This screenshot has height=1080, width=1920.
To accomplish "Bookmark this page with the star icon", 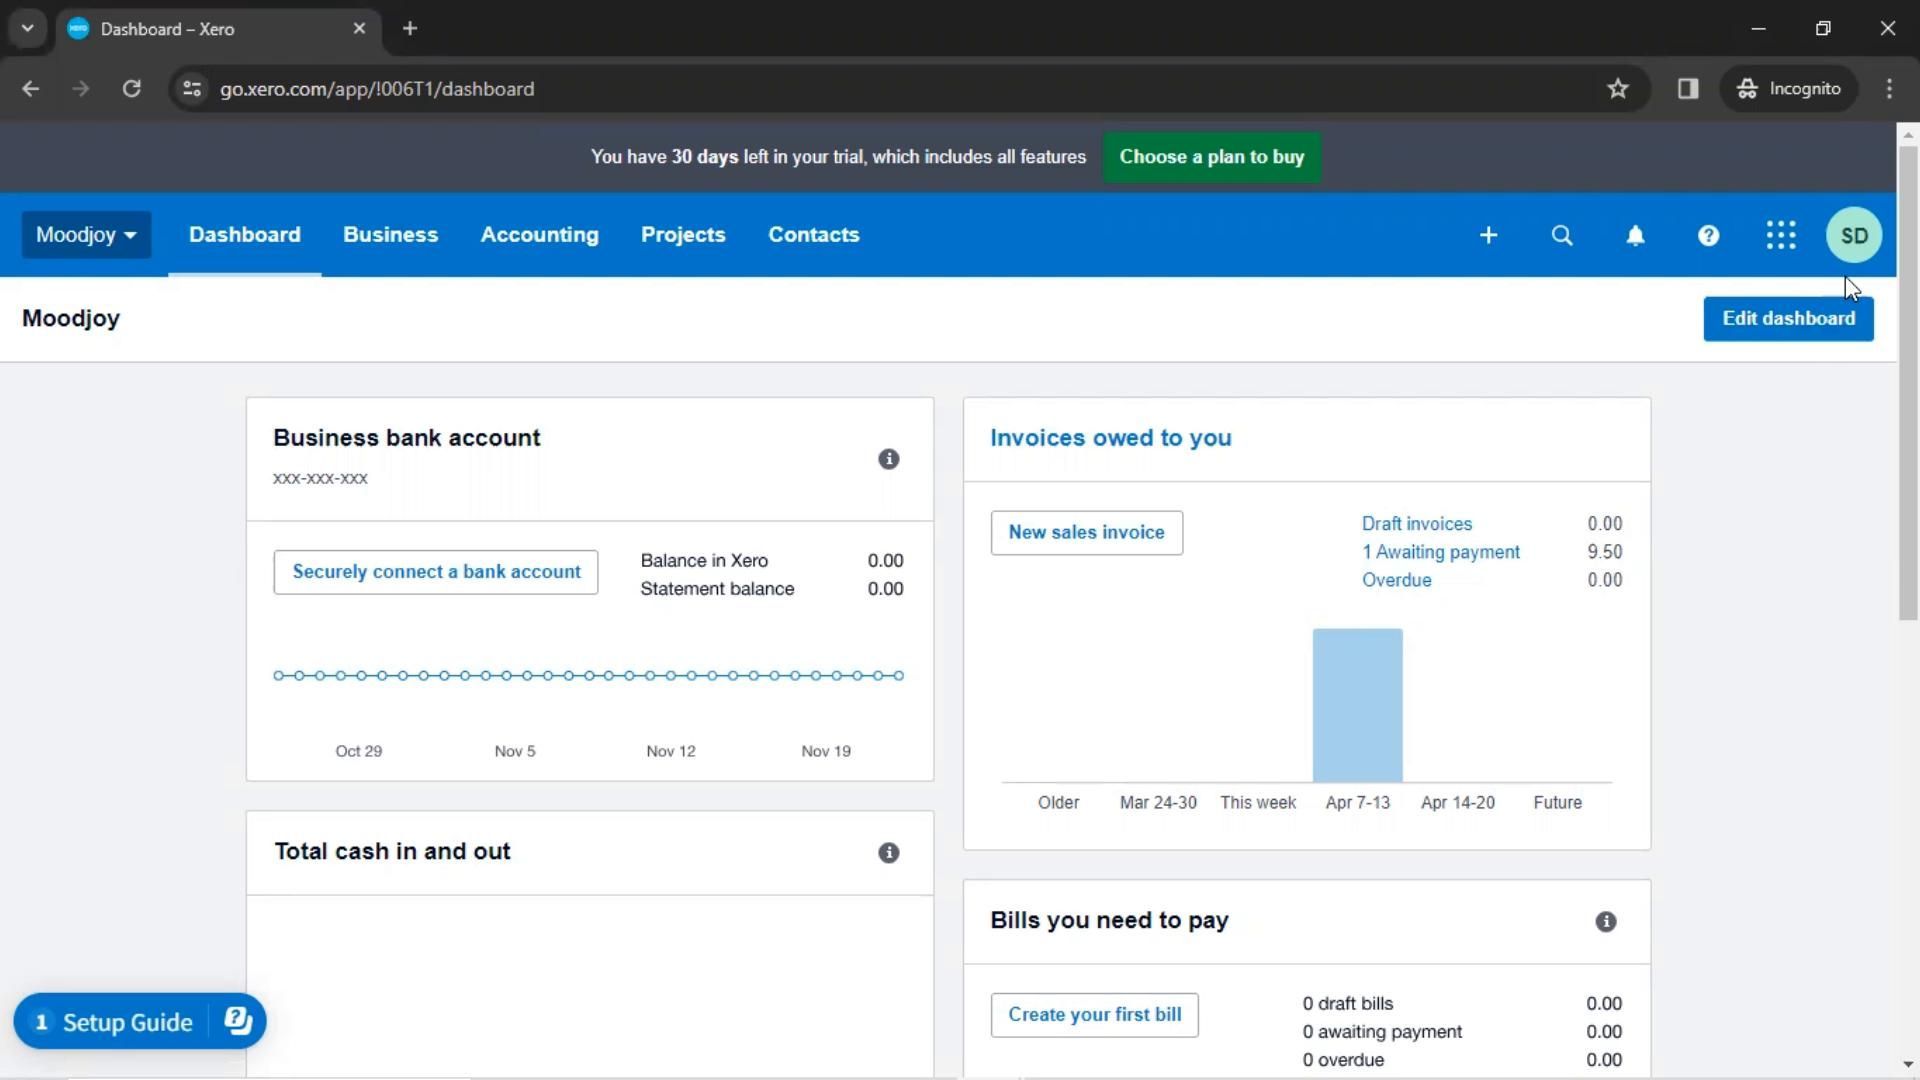I will point(1617,89).
